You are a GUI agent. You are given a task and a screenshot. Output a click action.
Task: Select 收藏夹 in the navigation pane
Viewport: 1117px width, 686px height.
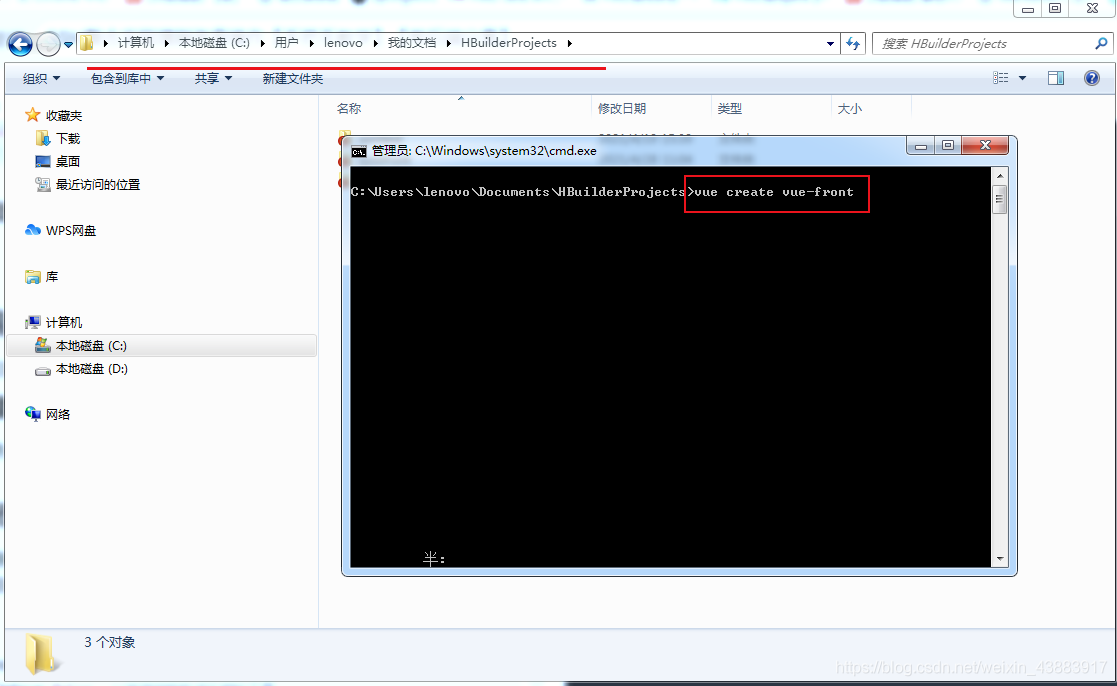[64, 115]
